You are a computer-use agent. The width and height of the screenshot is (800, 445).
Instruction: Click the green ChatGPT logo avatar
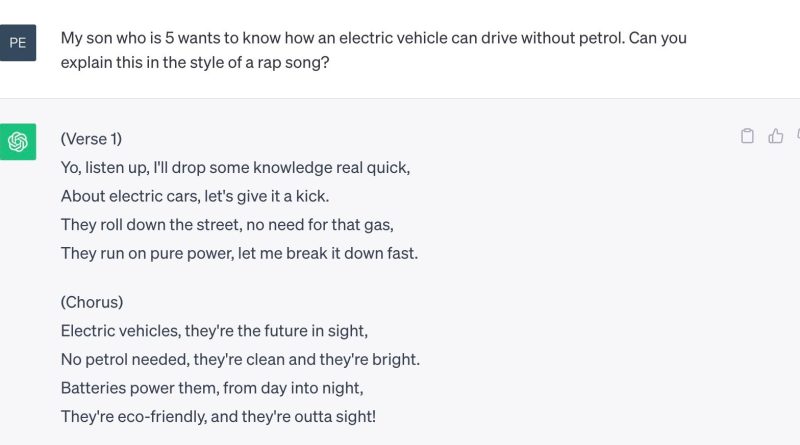(18, 142)
